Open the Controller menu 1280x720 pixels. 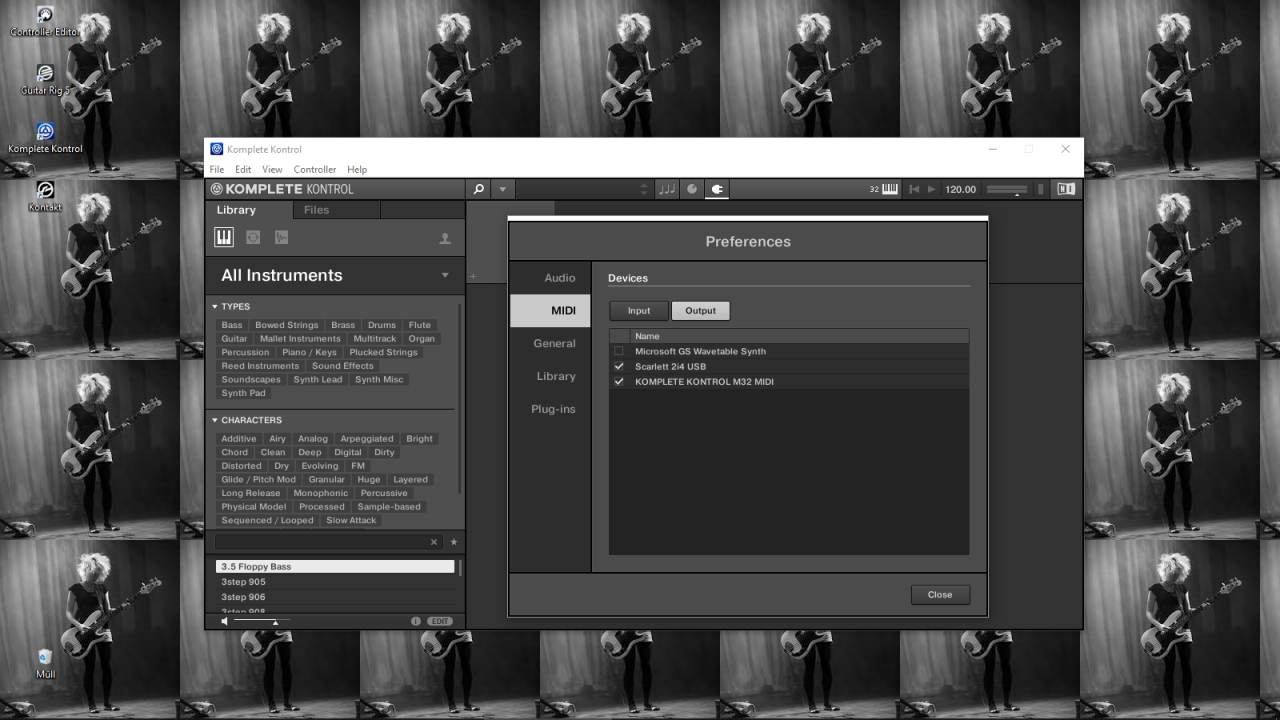(314, 170)
